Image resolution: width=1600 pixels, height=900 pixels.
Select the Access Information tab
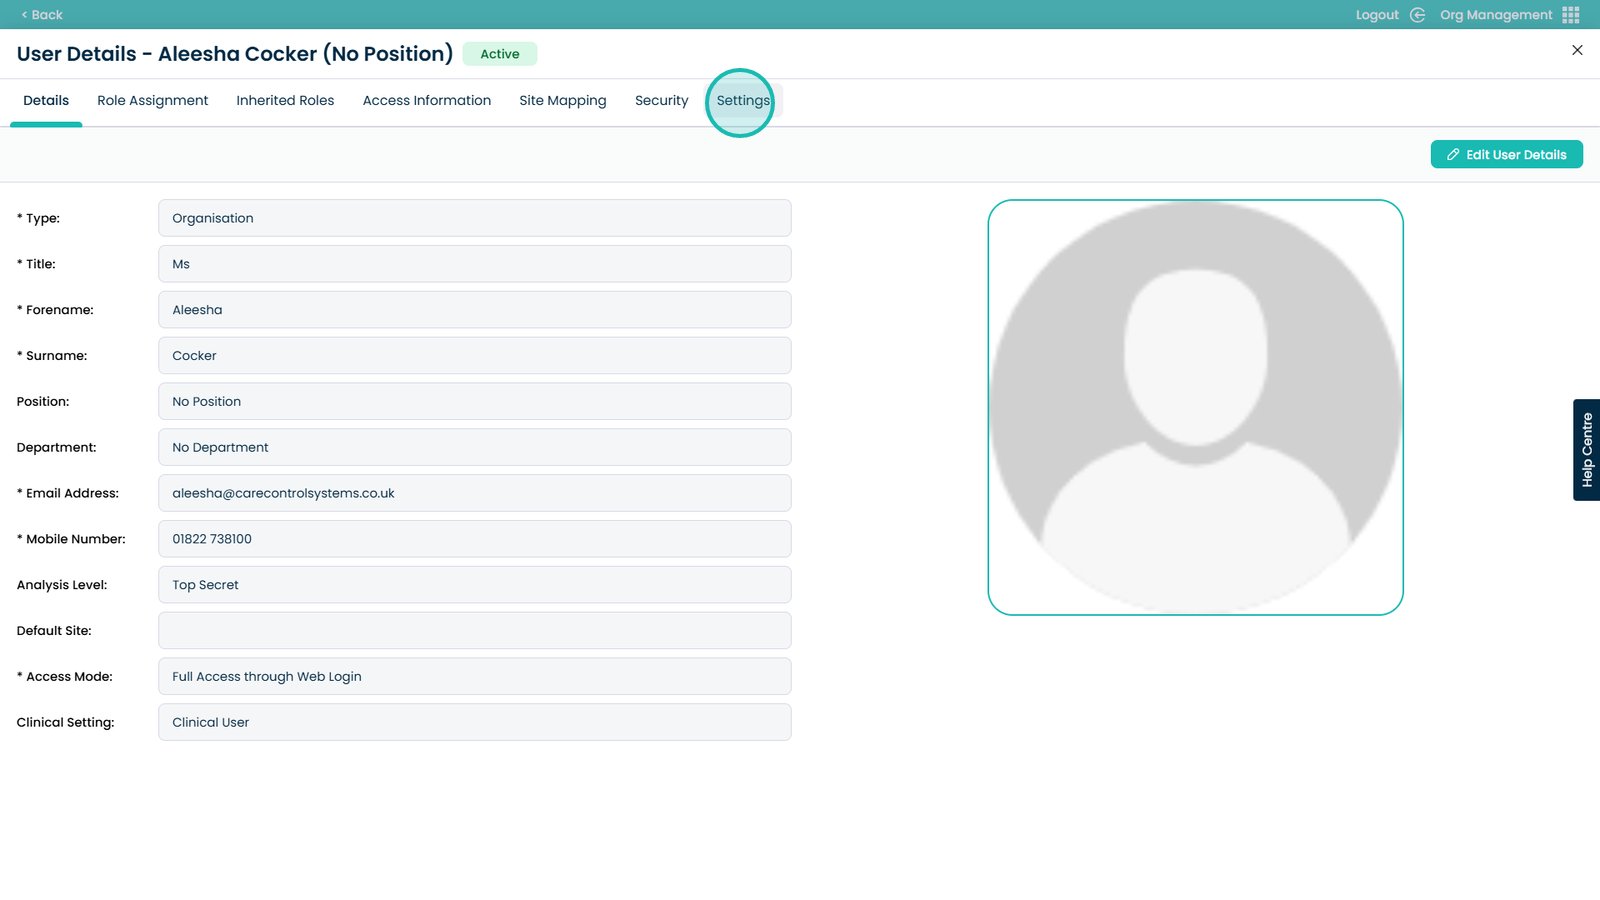426,101
